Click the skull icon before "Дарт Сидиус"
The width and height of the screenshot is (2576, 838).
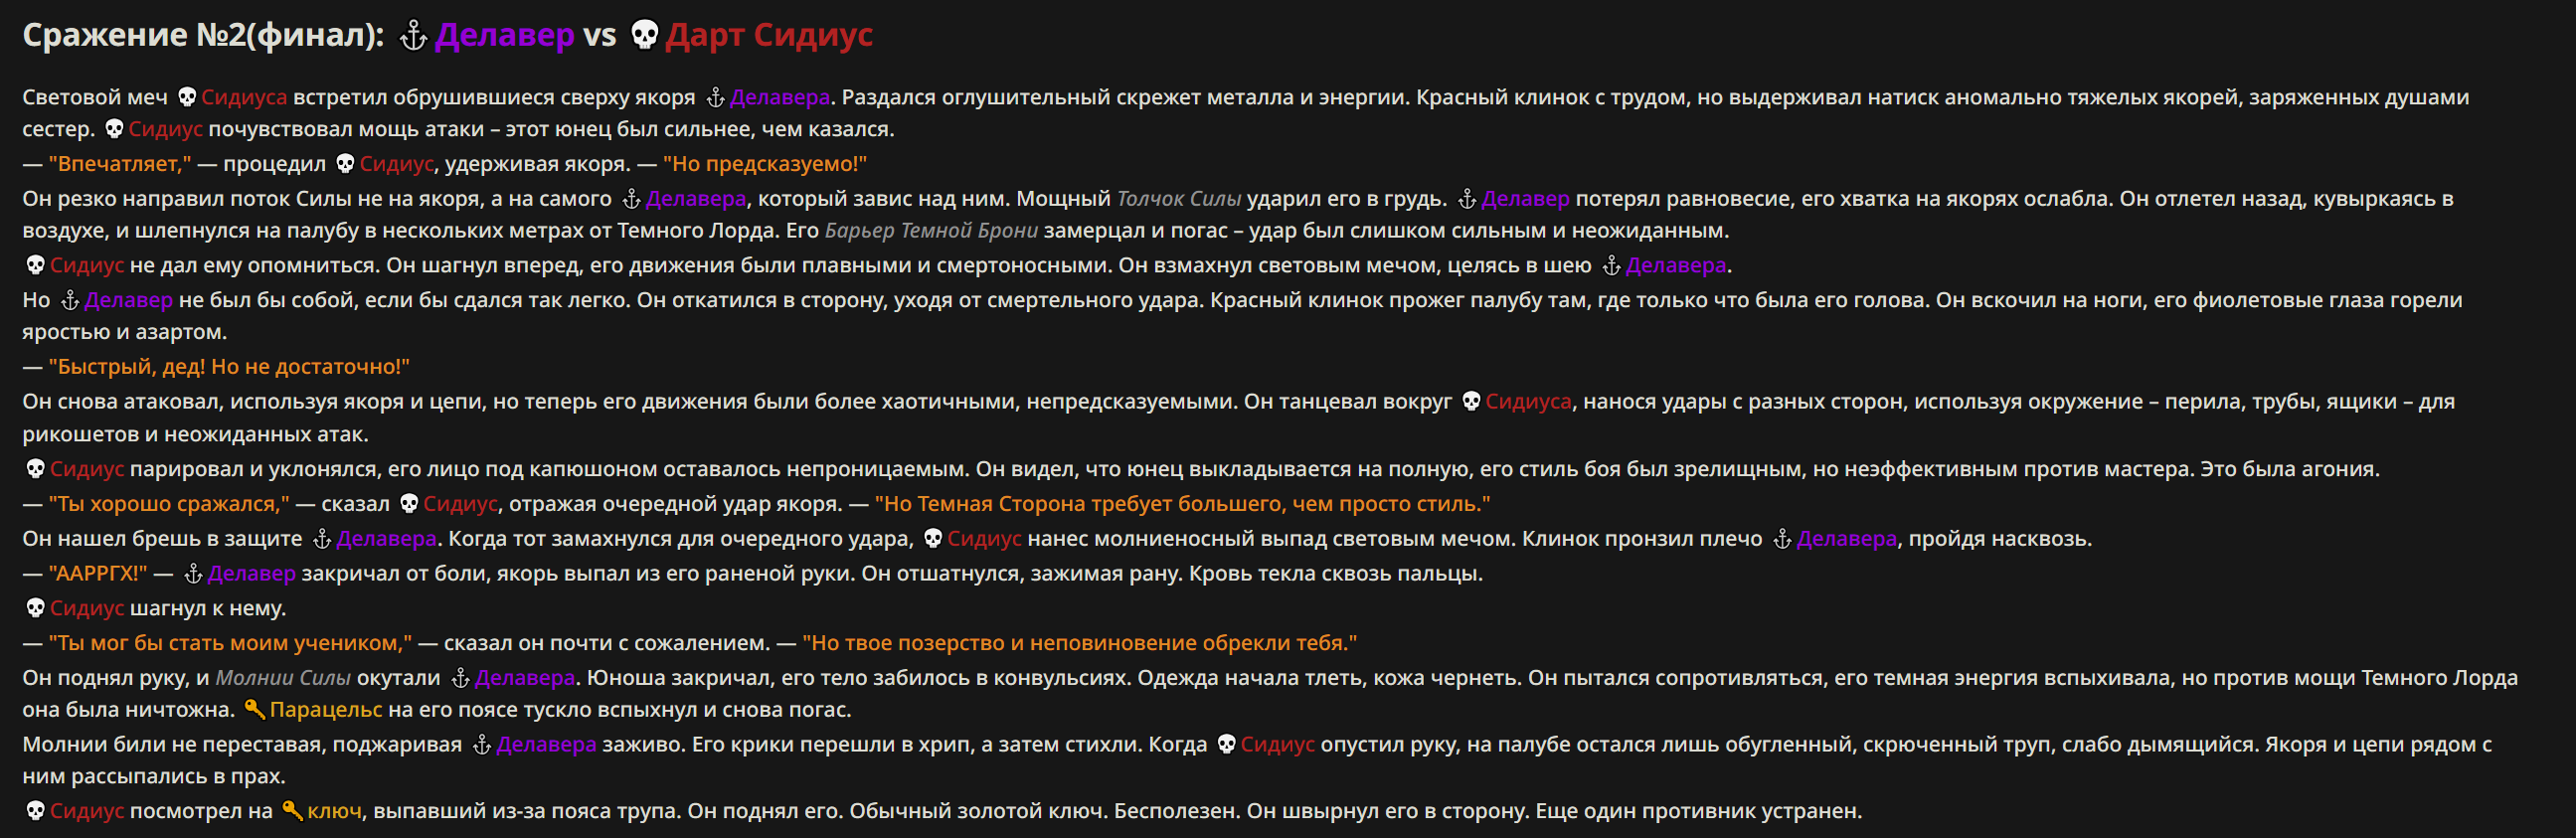pyautogui.click(x=645, y=36)
